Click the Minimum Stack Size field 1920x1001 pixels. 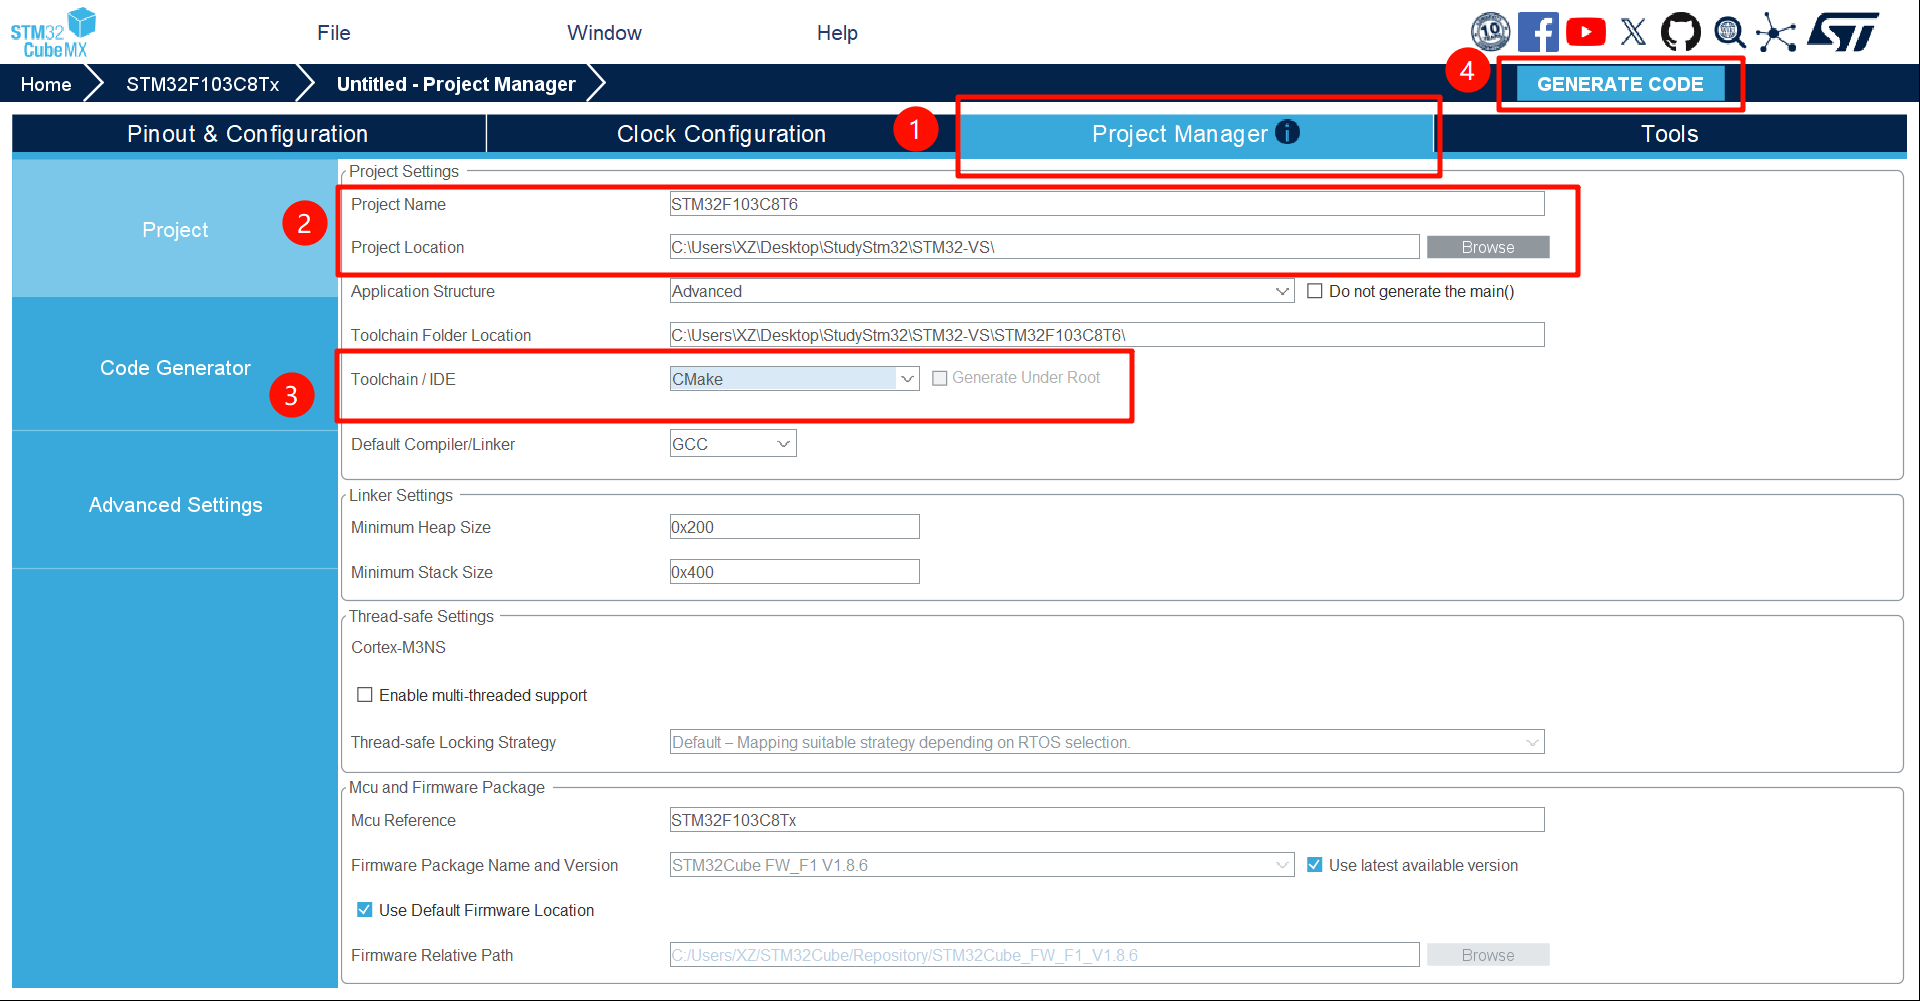coord(794,572)
